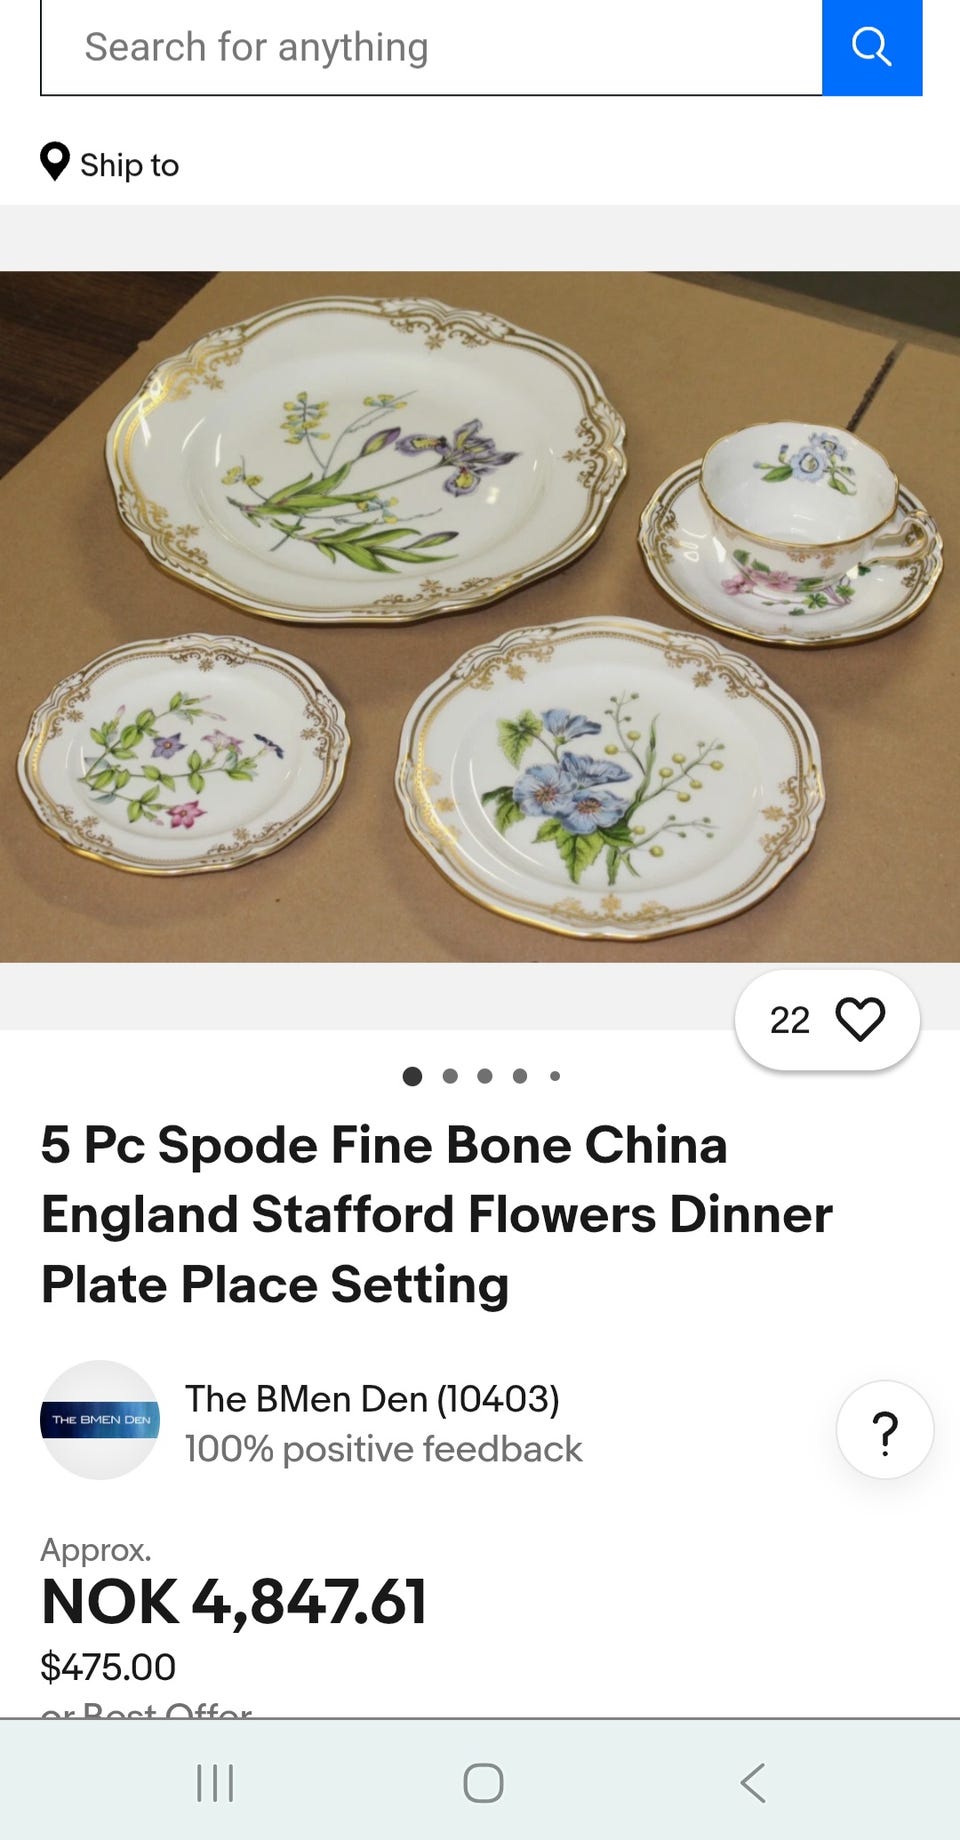Open the Spode place setting main photo

[480, 617]
